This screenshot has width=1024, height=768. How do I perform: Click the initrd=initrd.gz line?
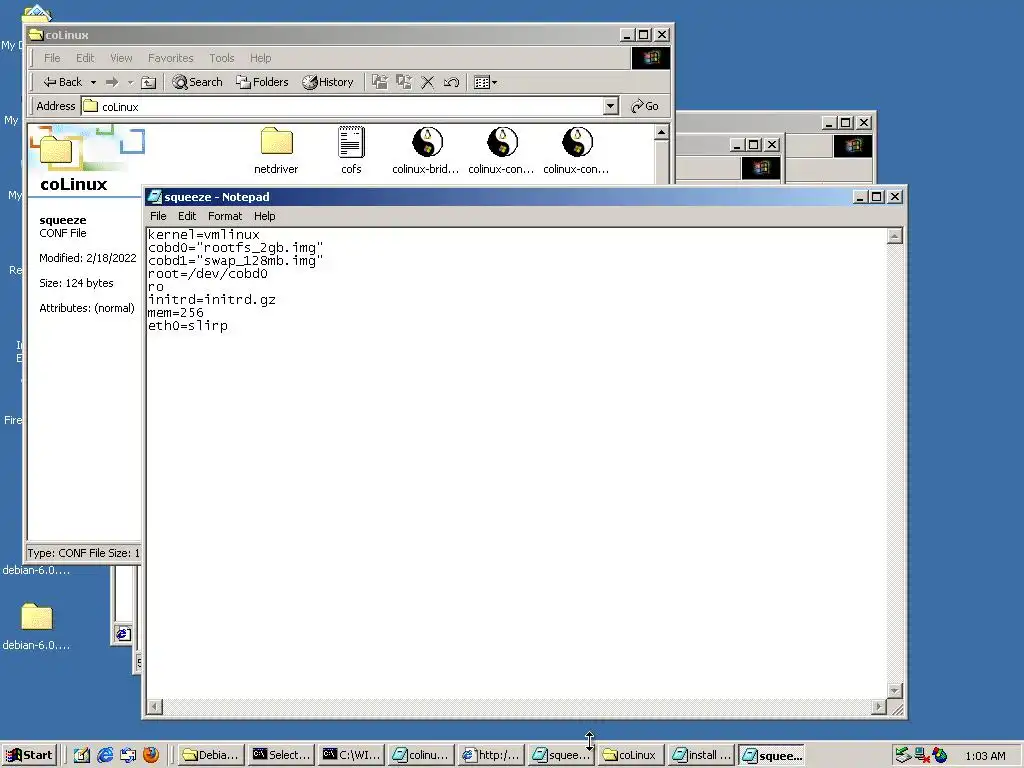212,300
